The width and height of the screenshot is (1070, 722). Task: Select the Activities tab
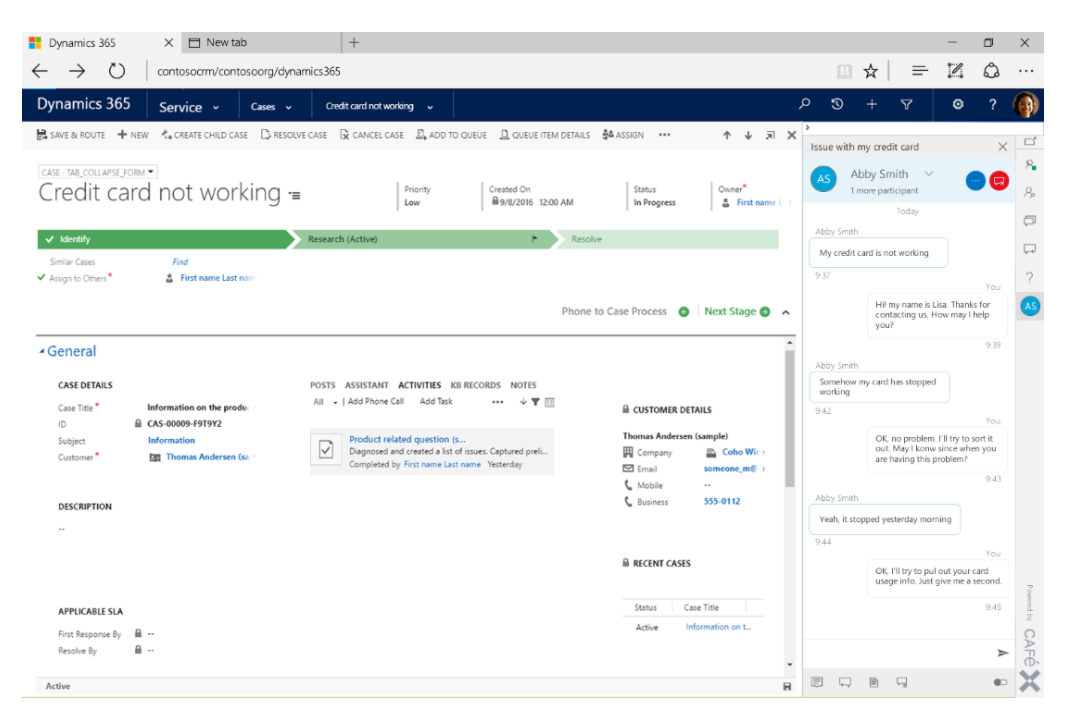(420, 386)
